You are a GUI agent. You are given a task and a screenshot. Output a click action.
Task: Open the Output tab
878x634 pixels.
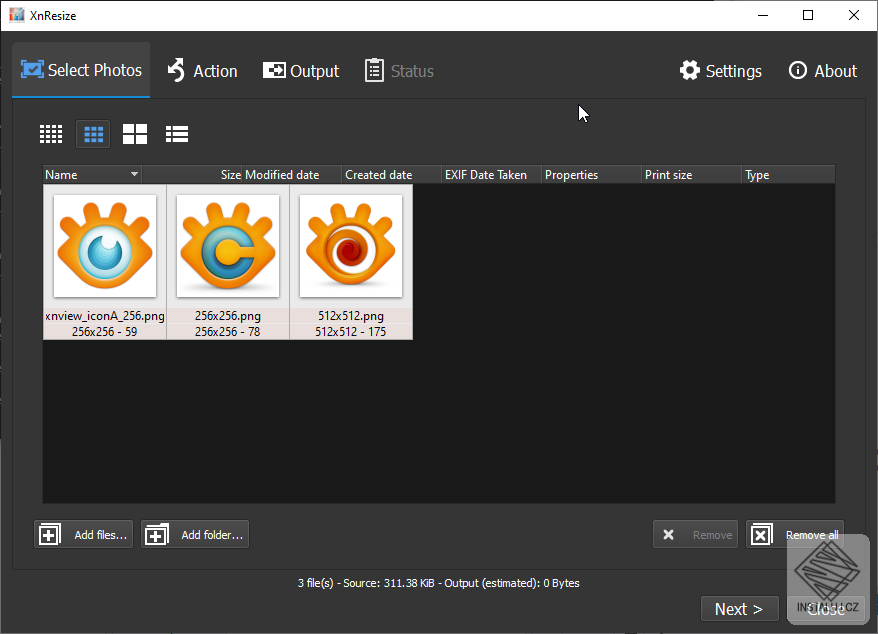(x=301, y=71)
